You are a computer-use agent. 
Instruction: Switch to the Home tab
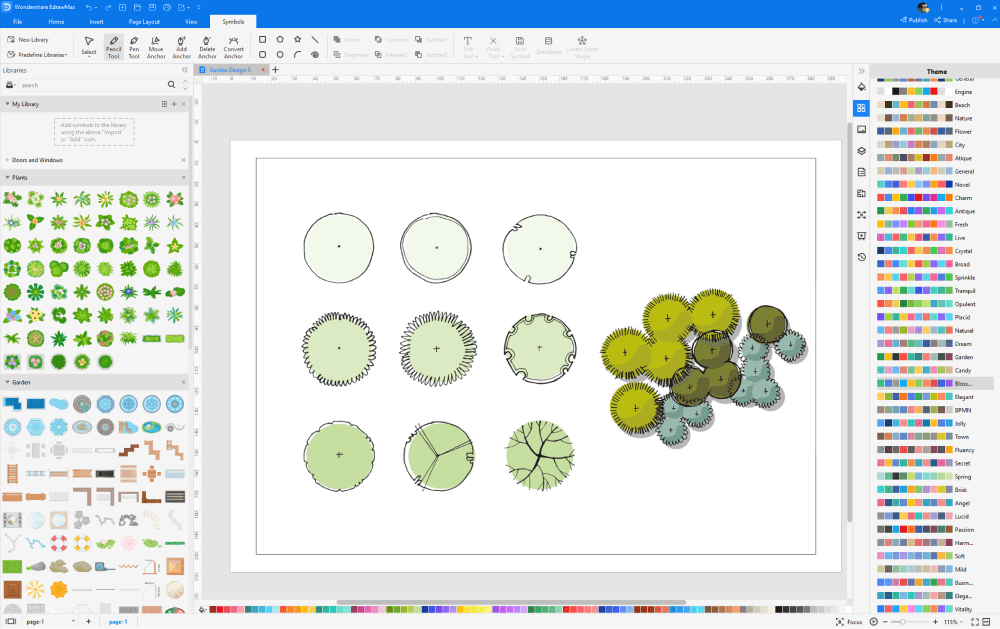coord(56,22)
